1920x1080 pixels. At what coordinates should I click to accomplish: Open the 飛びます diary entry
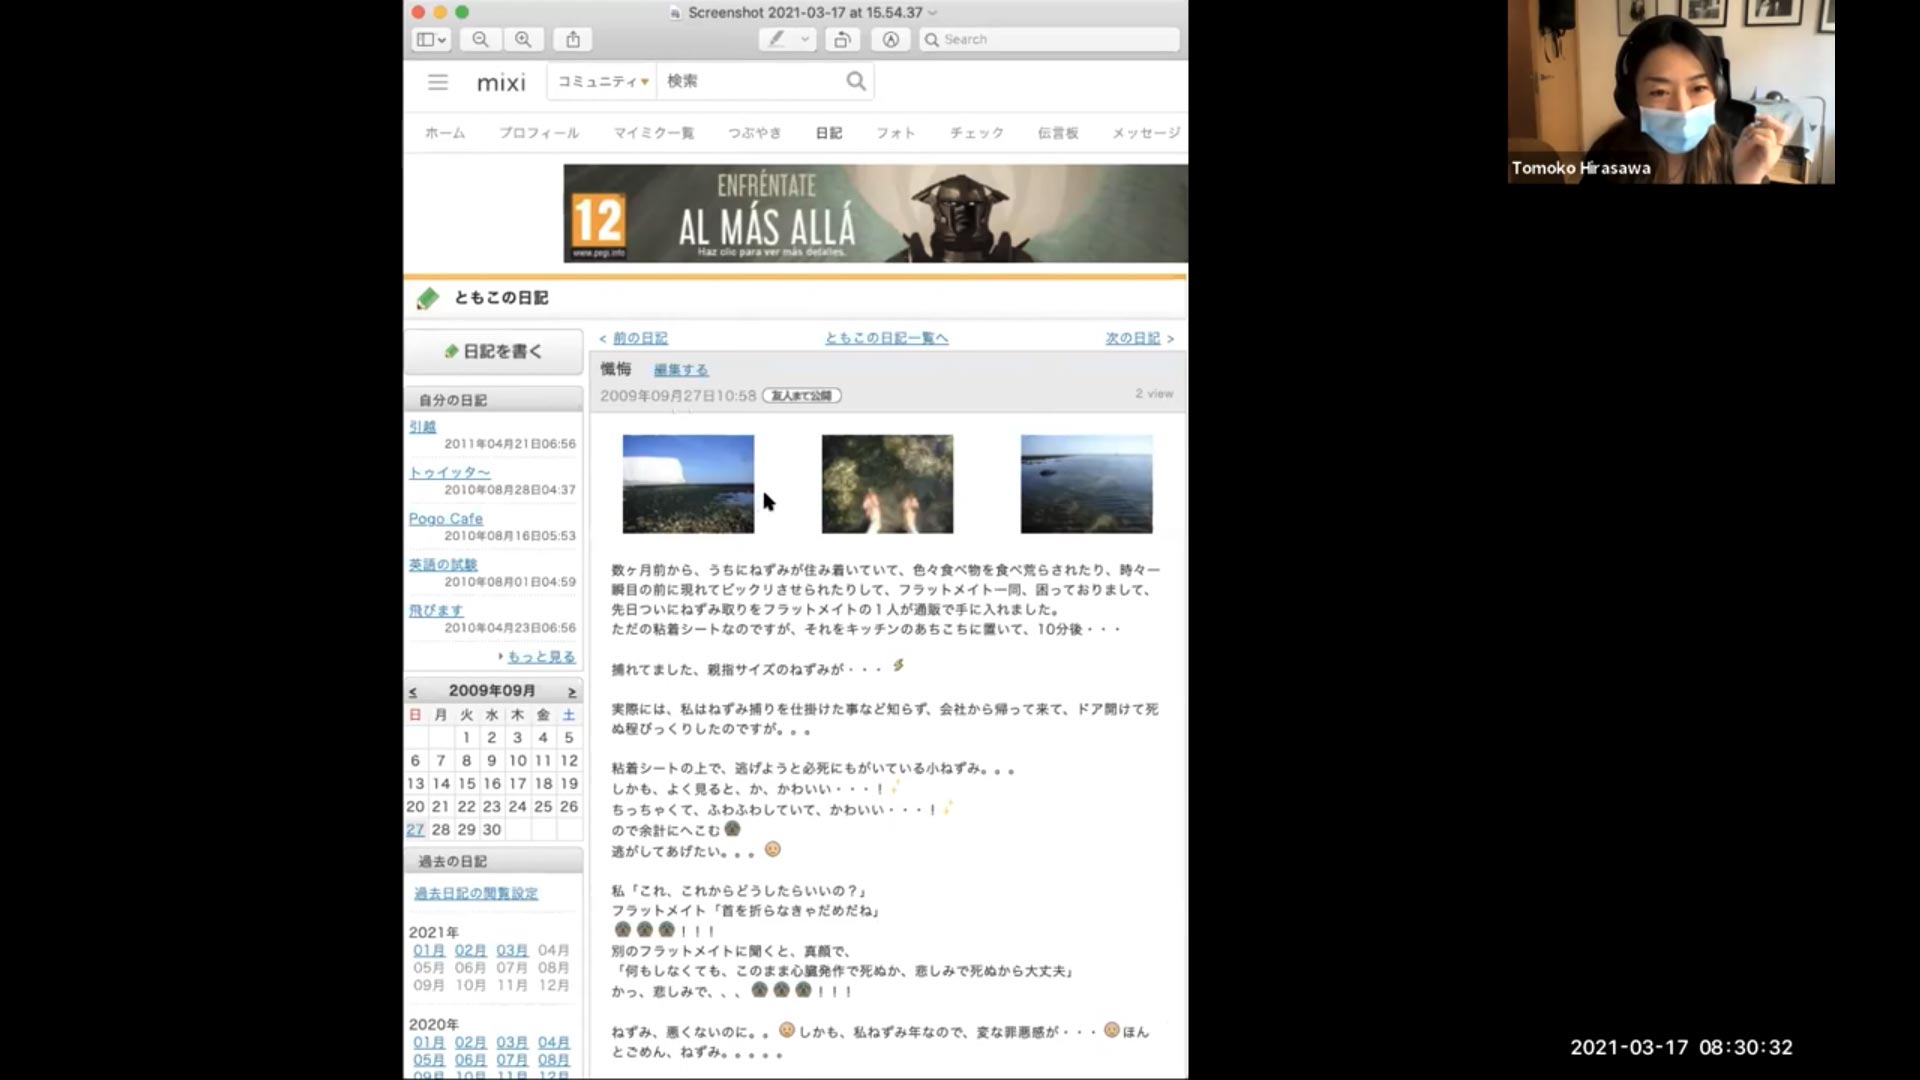point(436,610)
